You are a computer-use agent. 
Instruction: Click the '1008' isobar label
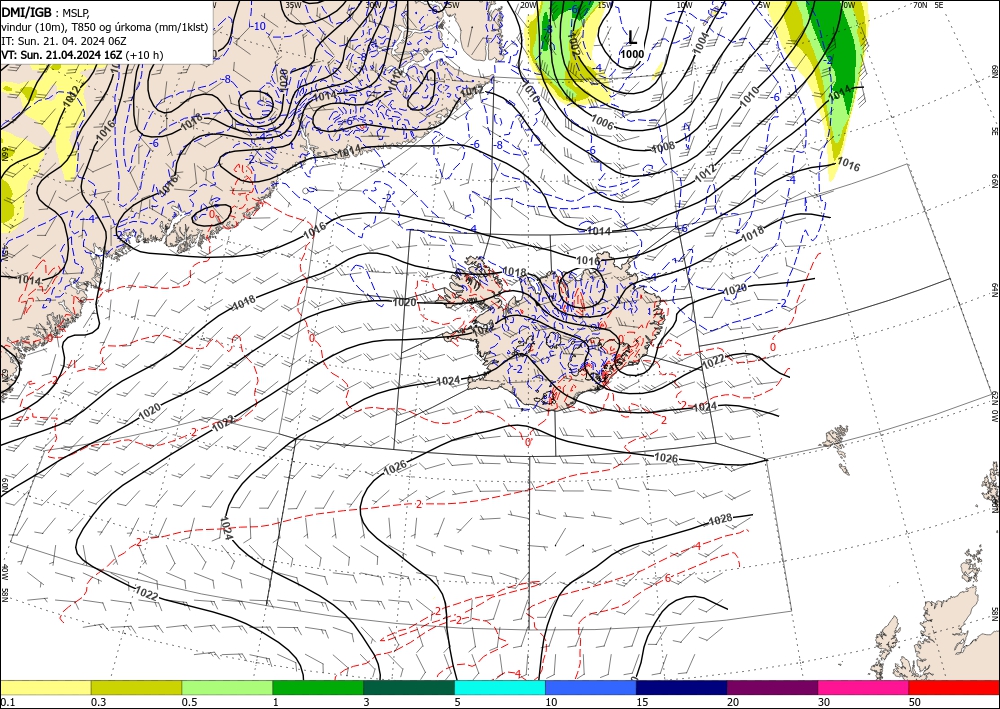[663, 148]
